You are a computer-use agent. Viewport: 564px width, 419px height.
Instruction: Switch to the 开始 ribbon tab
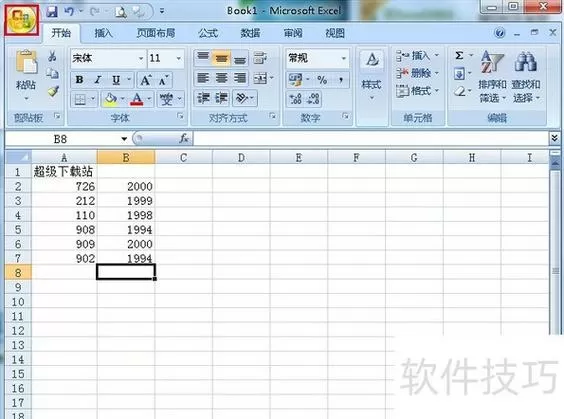tap(61, 33)
